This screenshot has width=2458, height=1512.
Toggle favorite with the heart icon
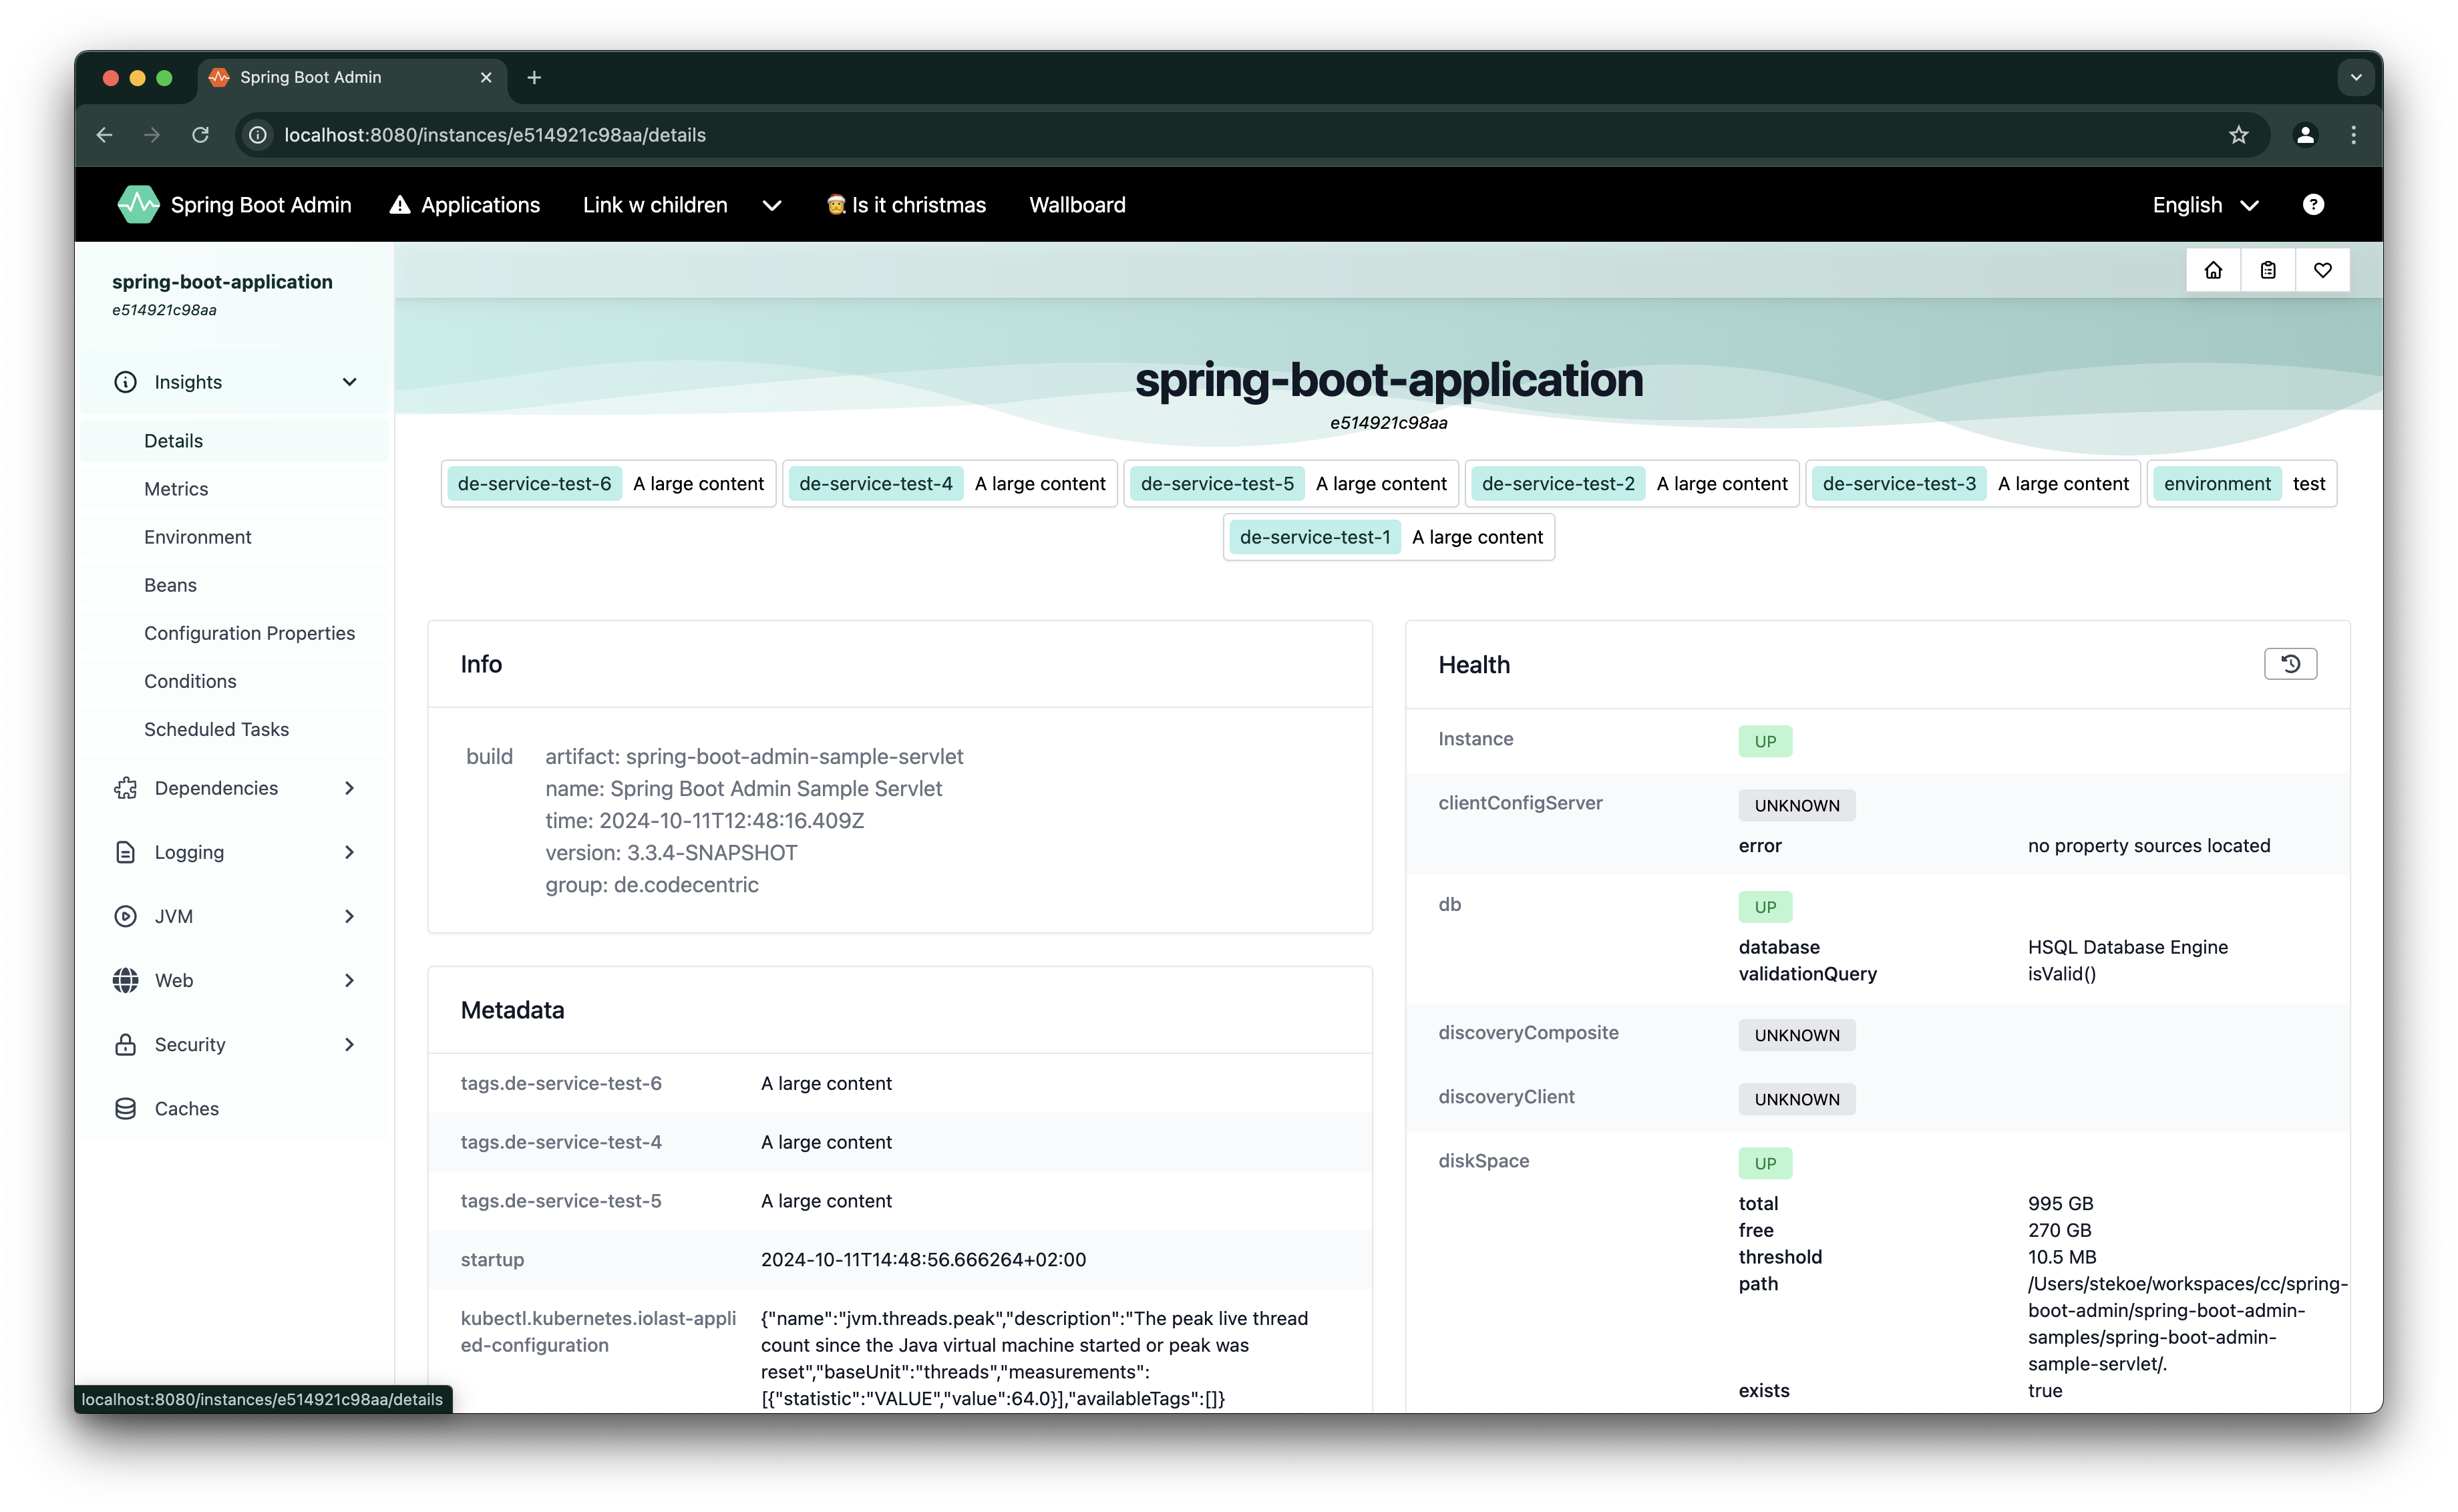coord(2323,270)
